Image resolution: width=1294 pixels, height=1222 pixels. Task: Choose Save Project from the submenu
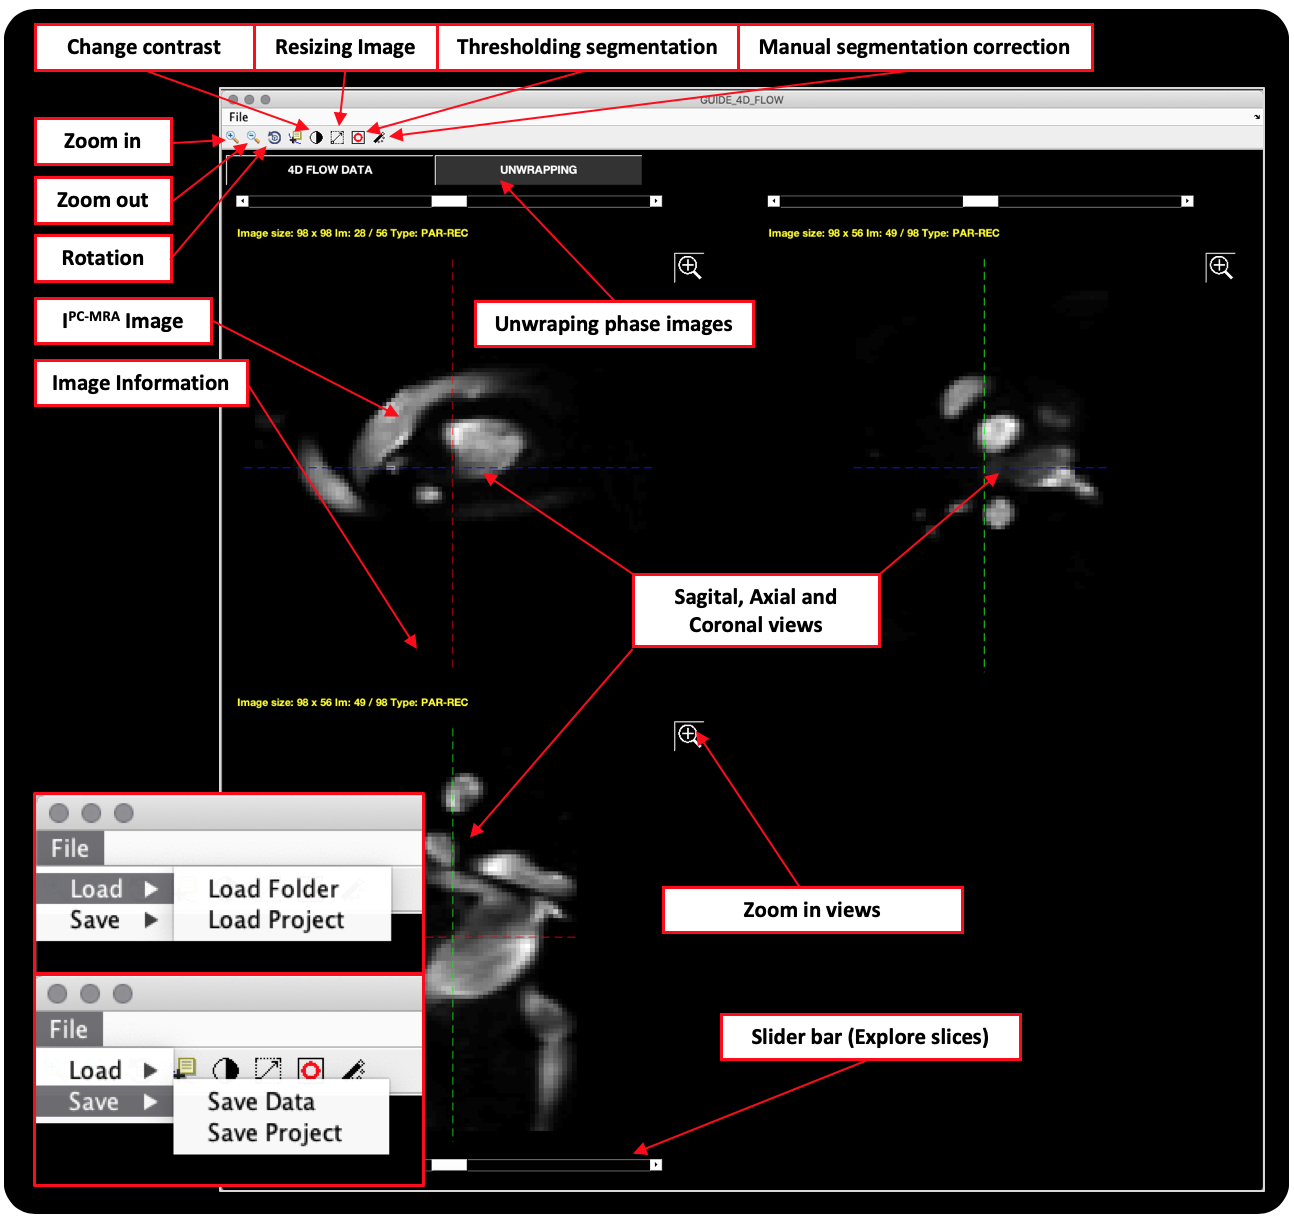coord(274,1133)
